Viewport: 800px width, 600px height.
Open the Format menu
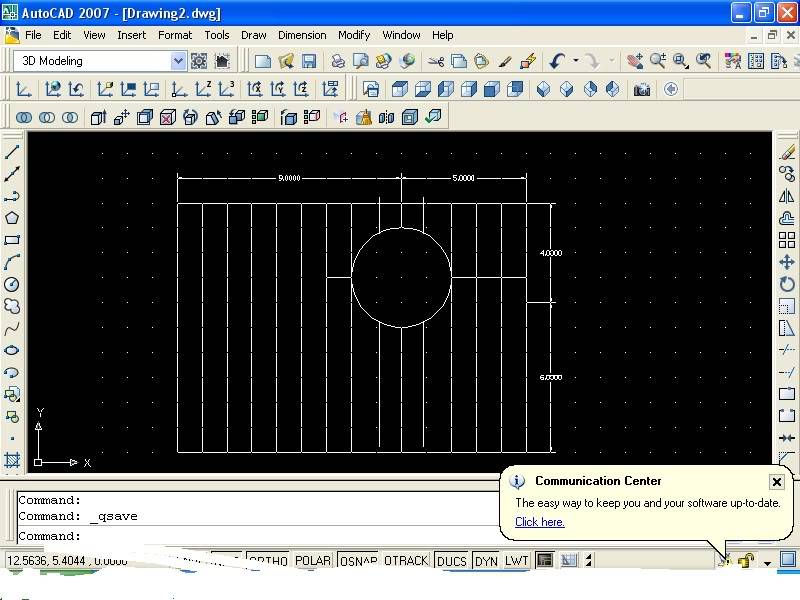(x=175, y=35)
